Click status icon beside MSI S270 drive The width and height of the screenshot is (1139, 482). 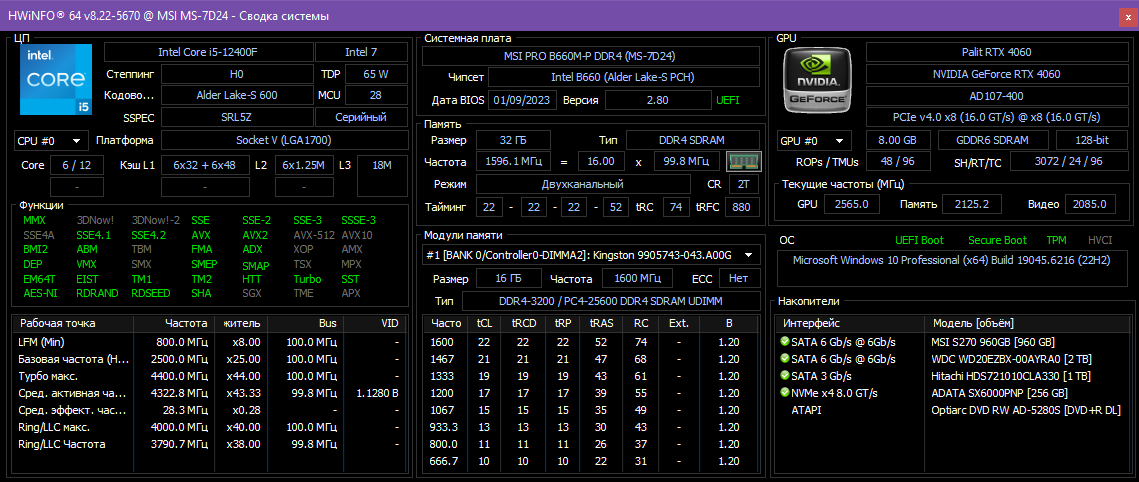click(785, 341)
